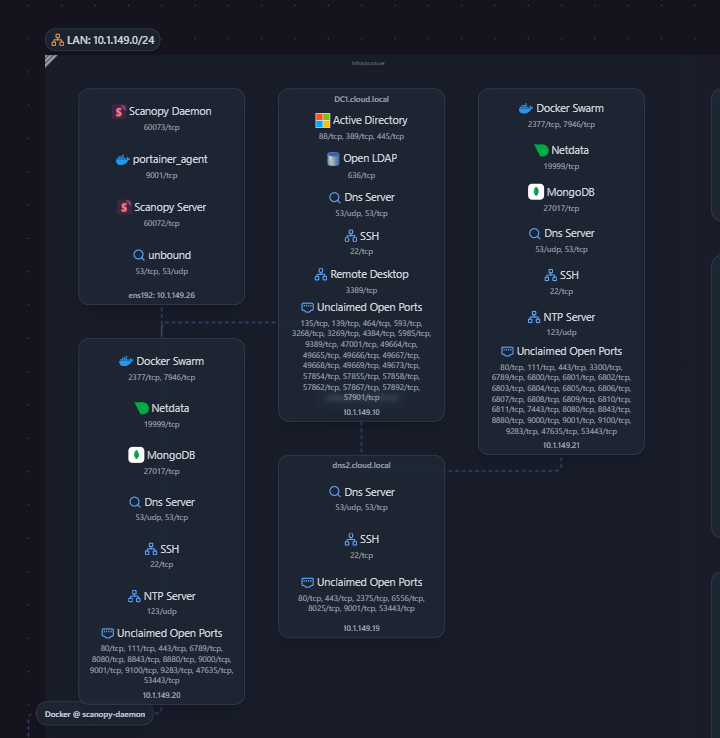The height and width of the screenshot is (738, 720).
Task: Click the ens192: 10.1.149.26 interface label
Action: (161, 295)
